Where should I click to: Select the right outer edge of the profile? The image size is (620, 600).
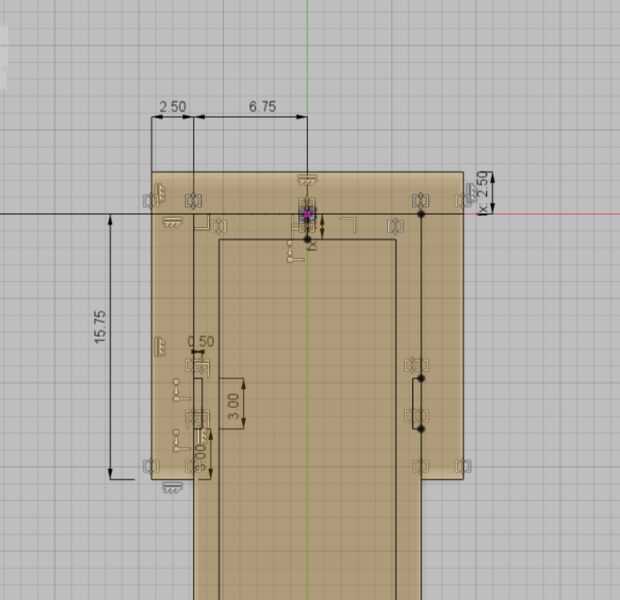click(463, 326)
